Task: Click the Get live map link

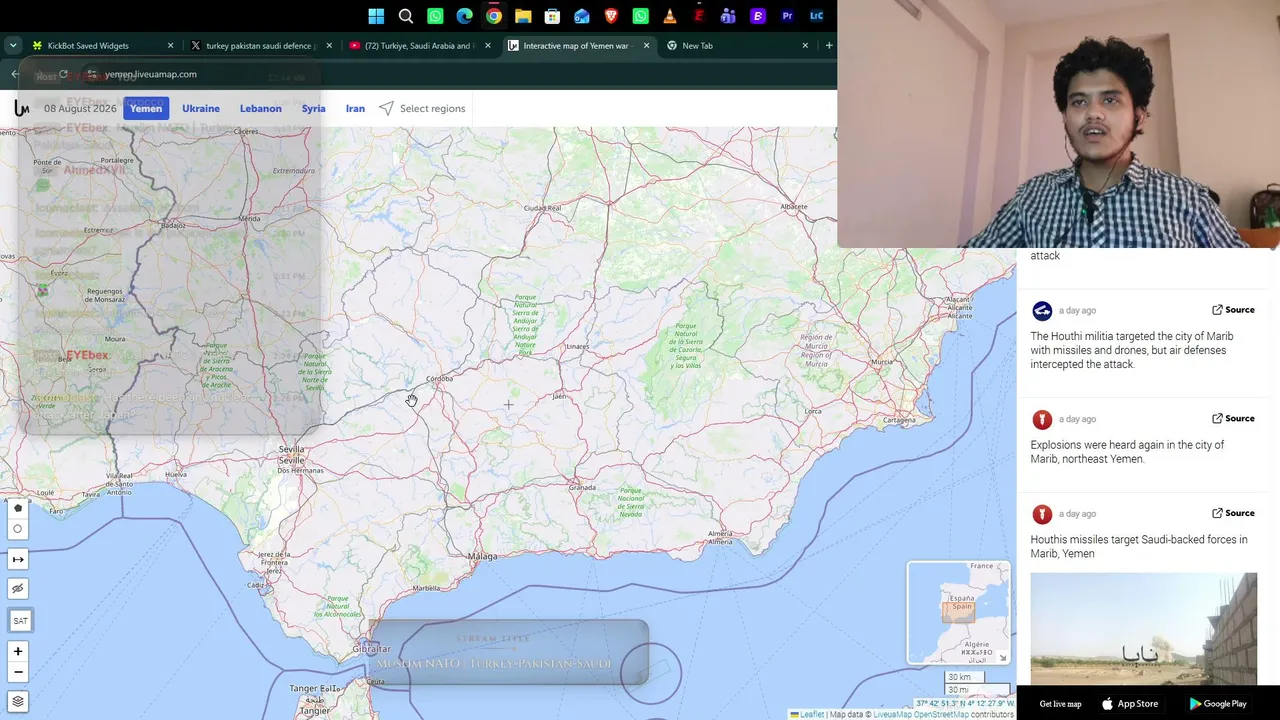Action: (x=1060, y=704)
